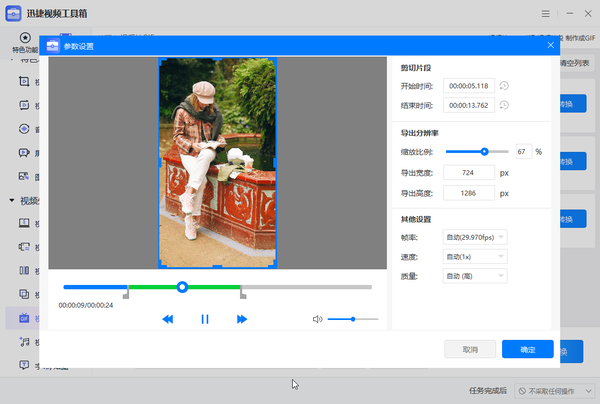The image size is (600, 404).
Task: Click the clip end marker on timeline
Action: point(243,293)
